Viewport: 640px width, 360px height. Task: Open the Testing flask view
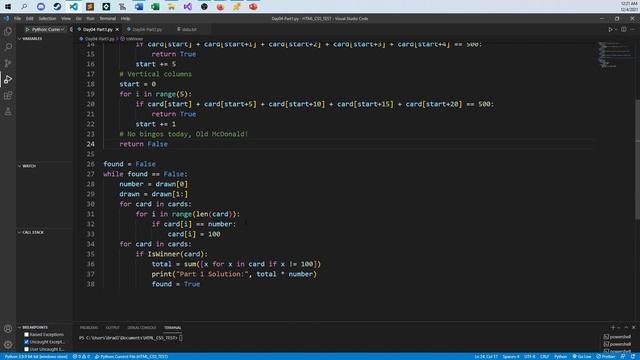point(8,111)
